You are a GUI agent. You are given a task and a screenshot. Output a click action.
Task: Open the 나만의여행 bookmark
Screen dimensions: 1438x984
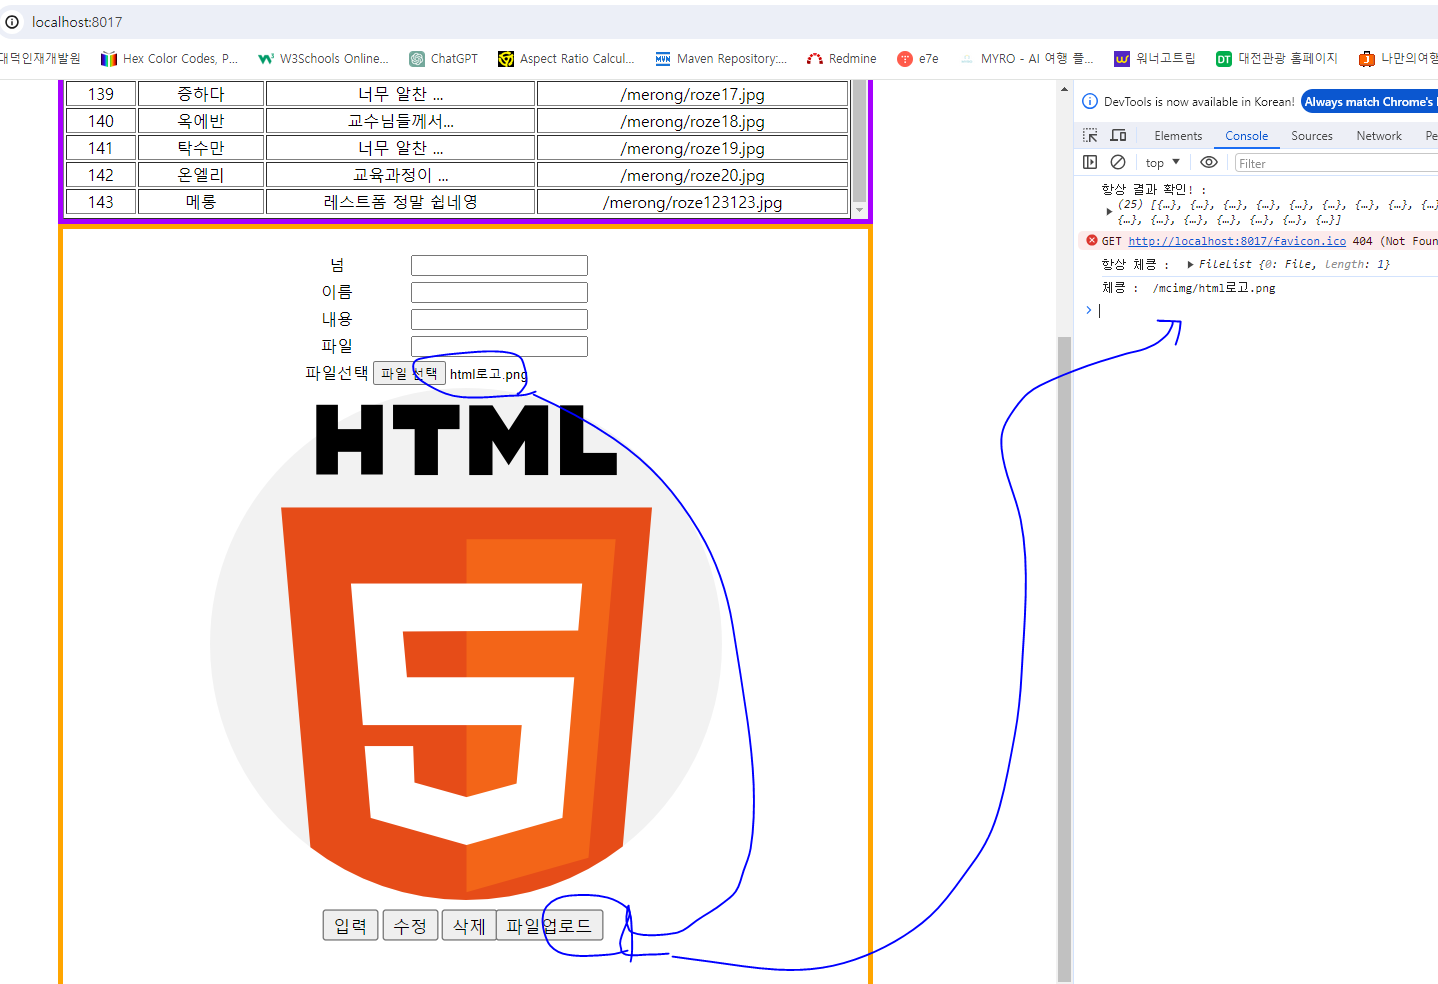coord(1398,59)
